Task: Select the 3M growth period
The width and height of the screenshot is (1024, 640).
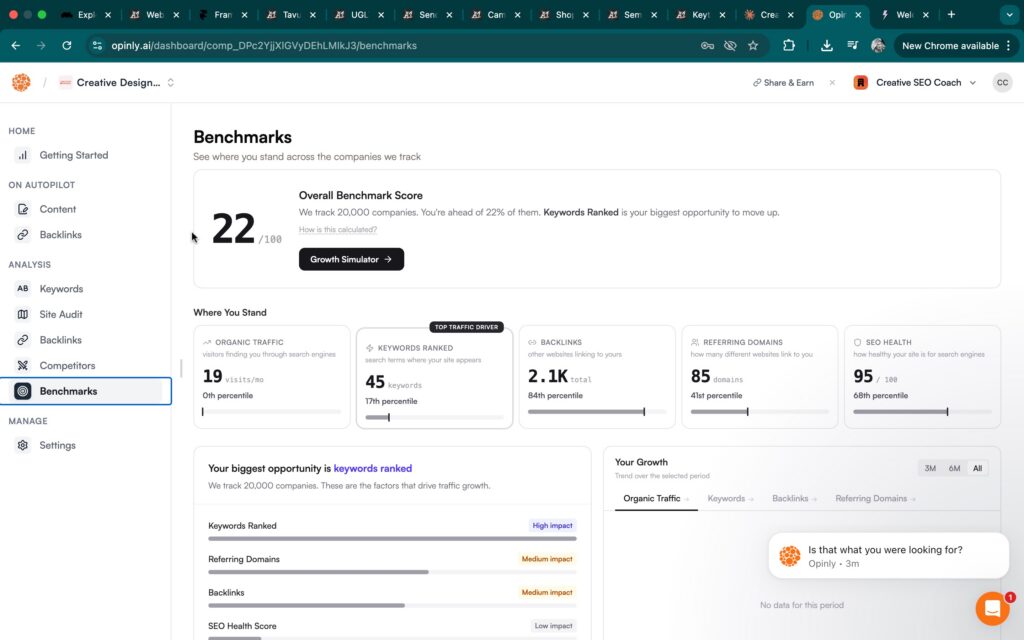Action: pos(930,468)
